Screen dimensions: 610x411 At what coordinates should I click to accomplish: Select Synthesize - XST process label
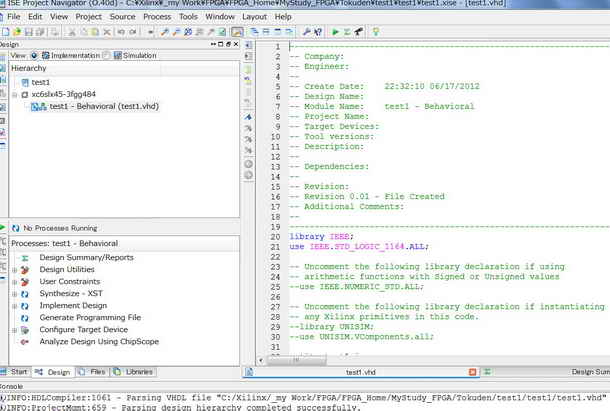coord(71,293)
